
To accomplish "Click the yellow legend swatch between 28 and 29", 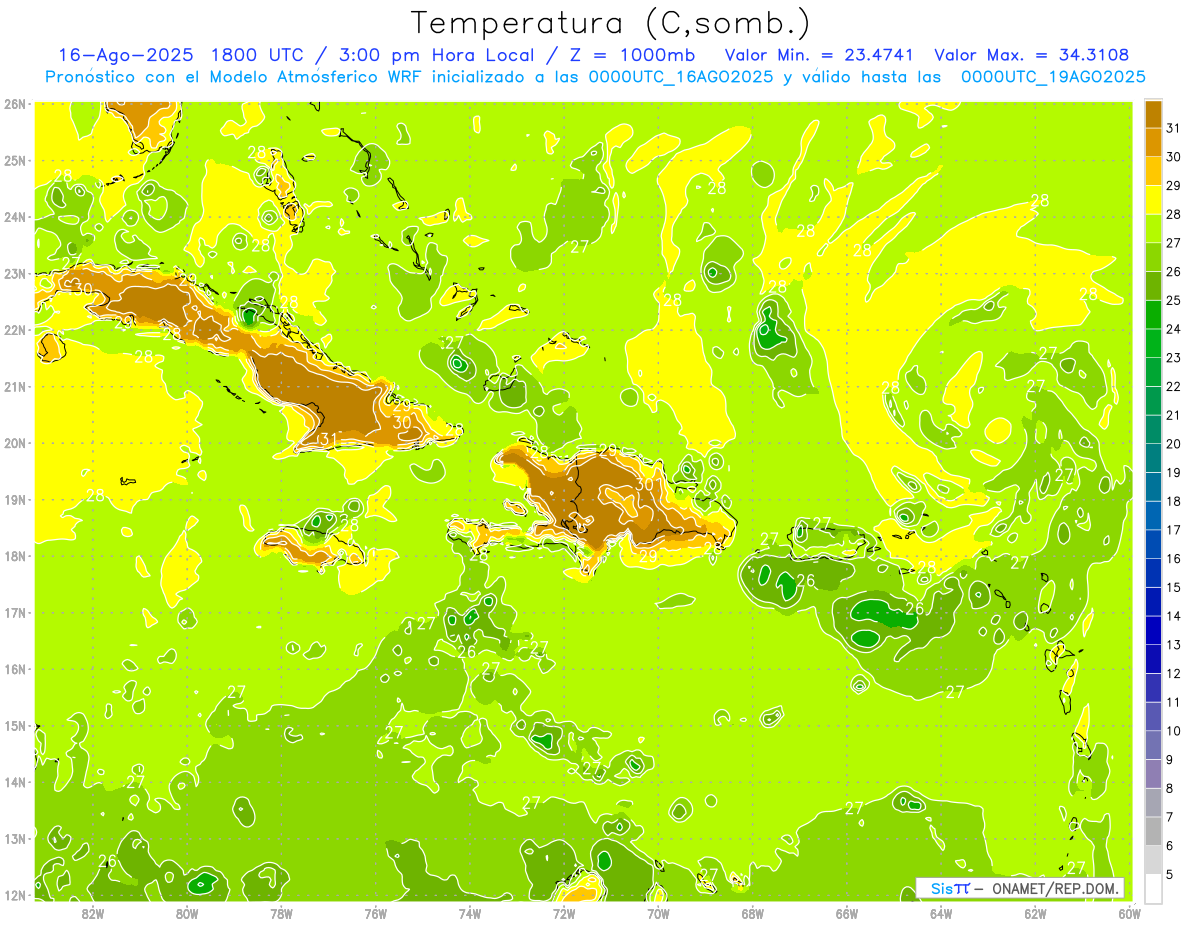I will pos(1153,200).
